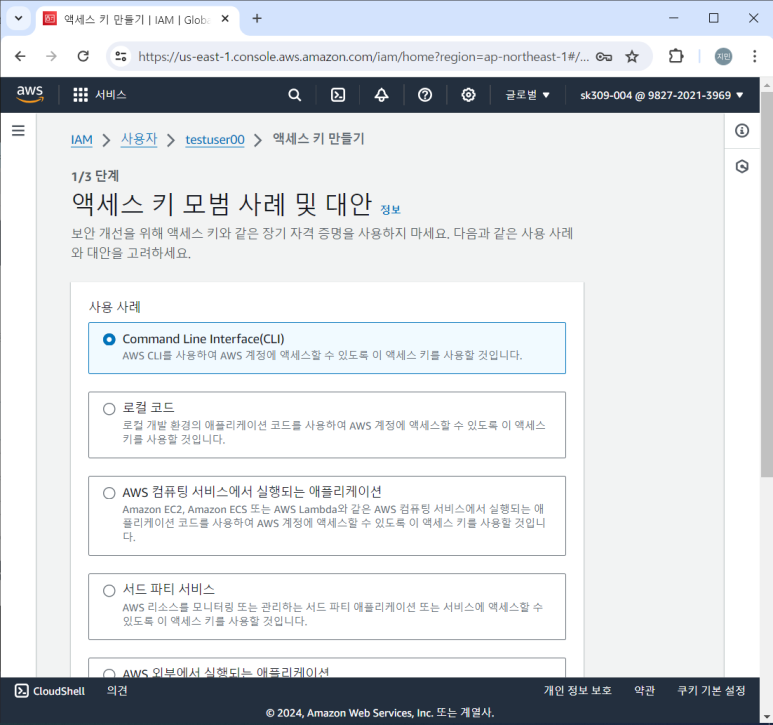Select Command Line Interface(CLI) radio option
Viewport: 773px width, 725px height.
coord(109,340)
